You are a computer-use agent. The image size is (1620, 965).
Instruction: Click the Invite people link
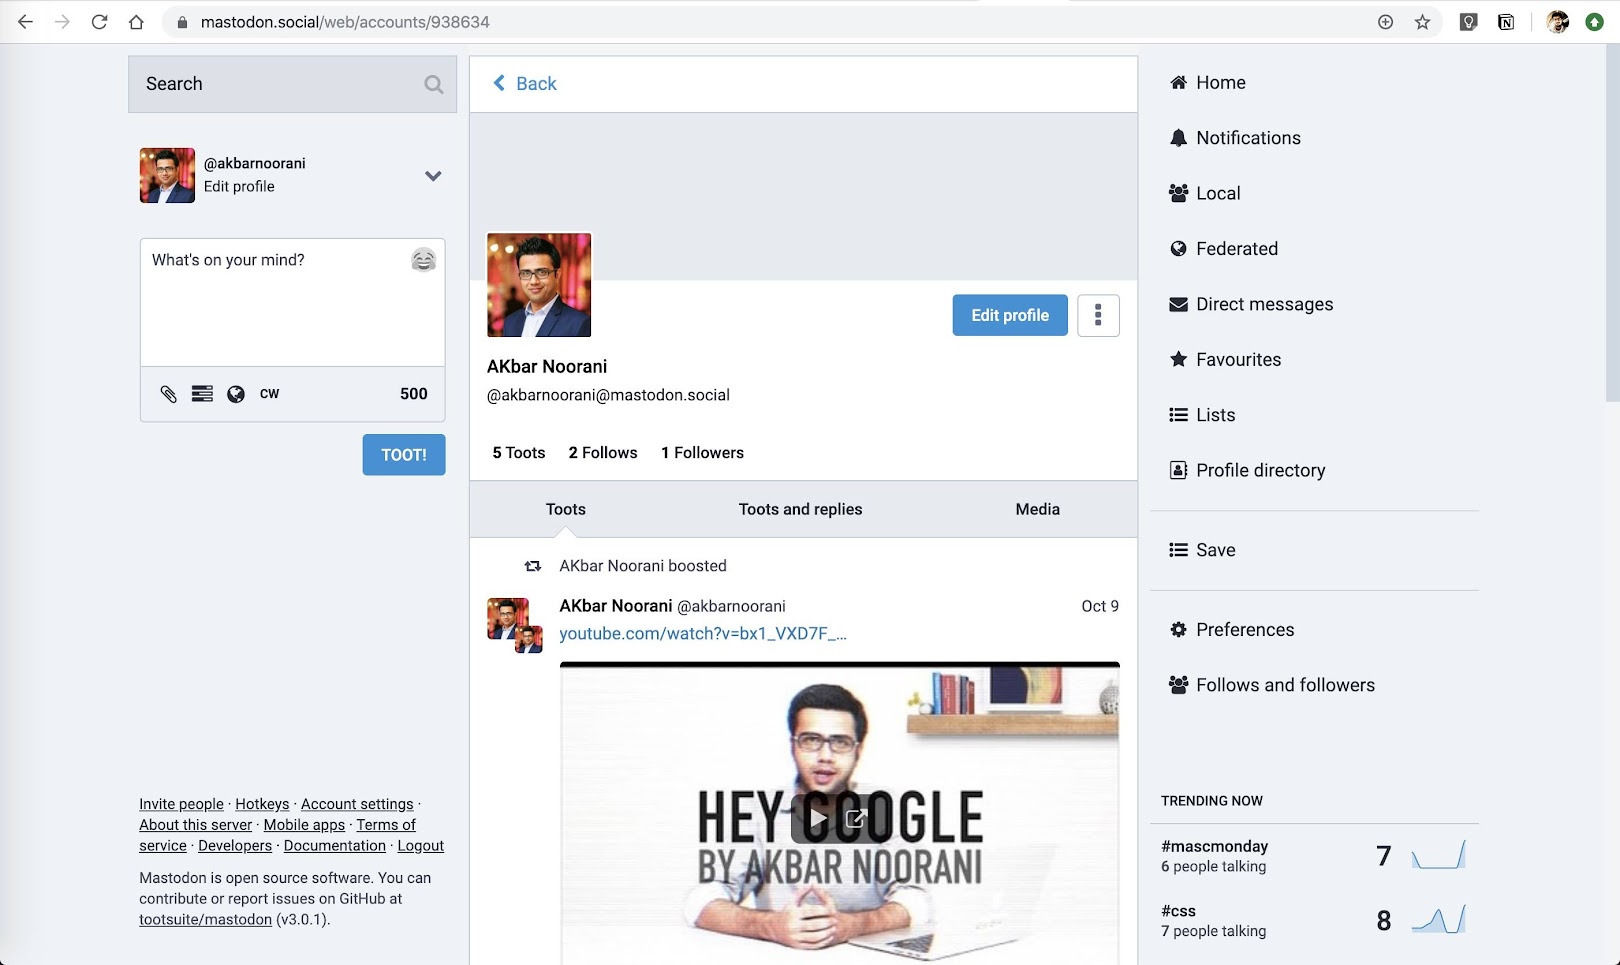182,804
